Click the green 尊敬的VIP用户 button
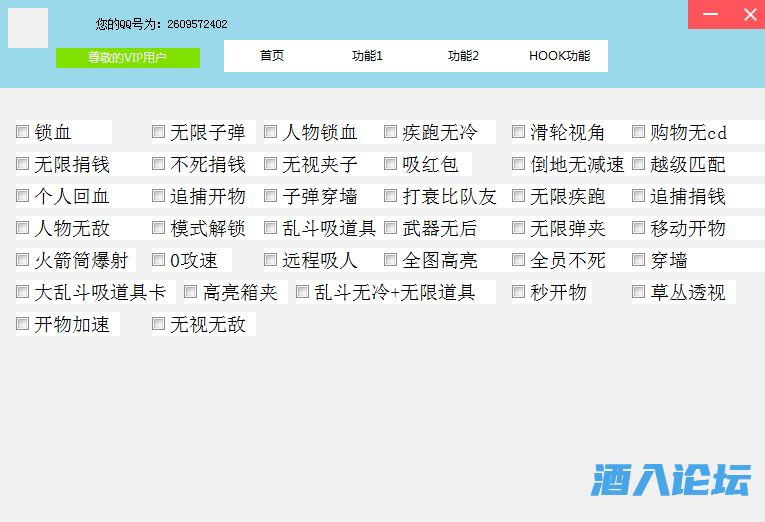The height and width of the screenshot is (522, 765). coord(128,58)
